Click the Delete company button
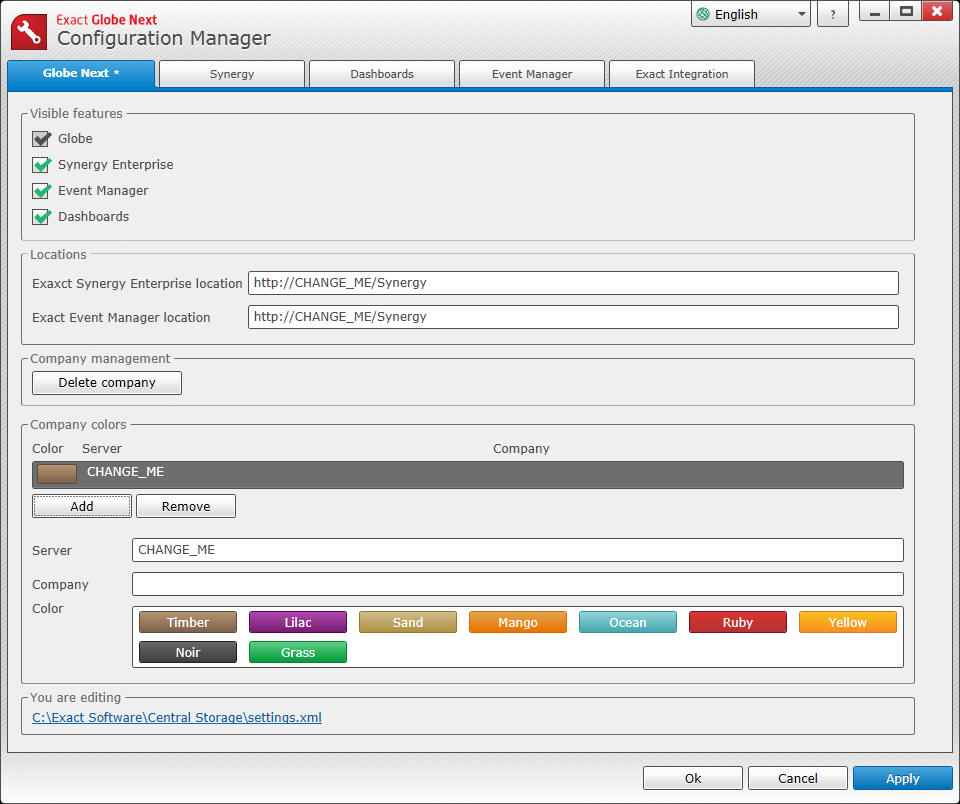Viewport: 960px width, 804px height. click(x=106, y=383)
